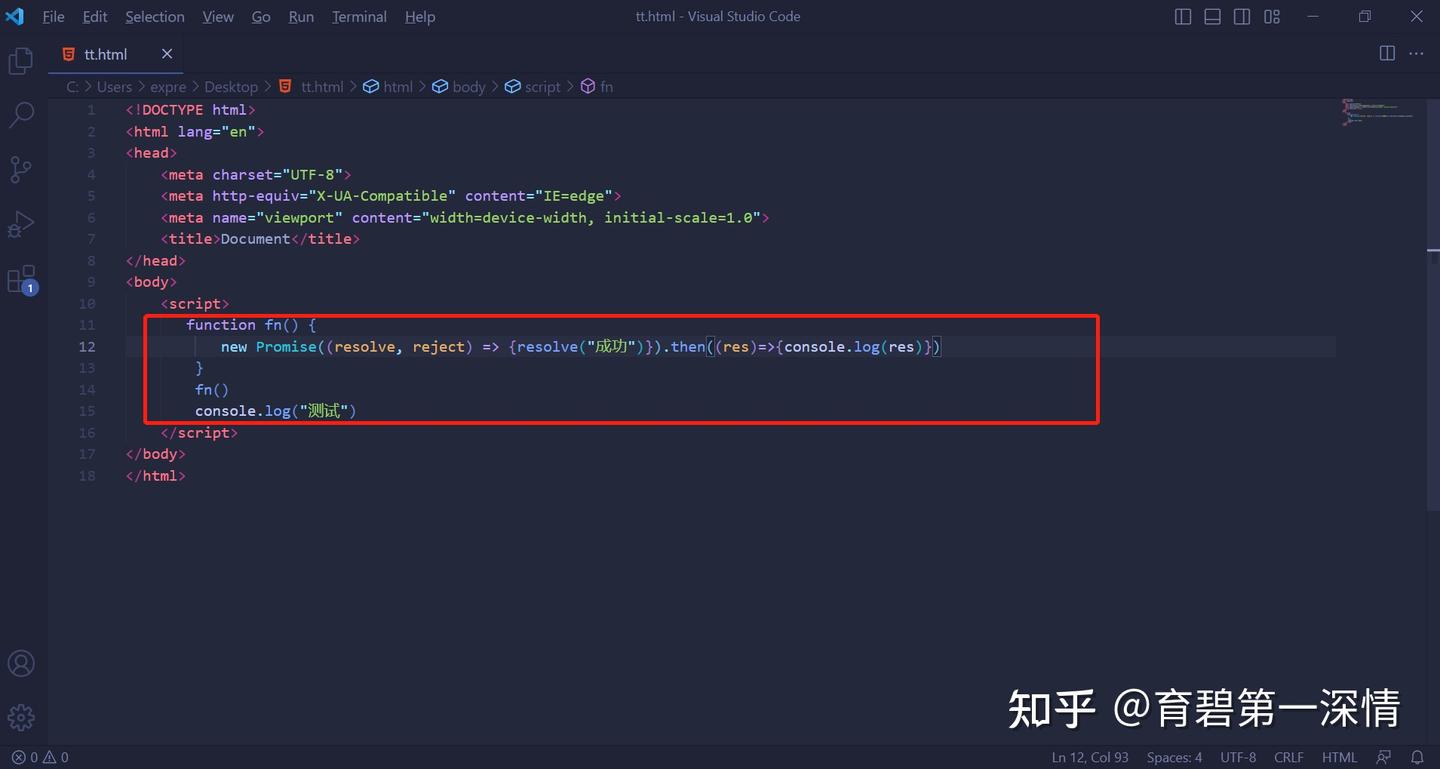Screen dimensions: 1440x769
Task: Click the Users breadcrumb segment
Action: tap(114, 87)
